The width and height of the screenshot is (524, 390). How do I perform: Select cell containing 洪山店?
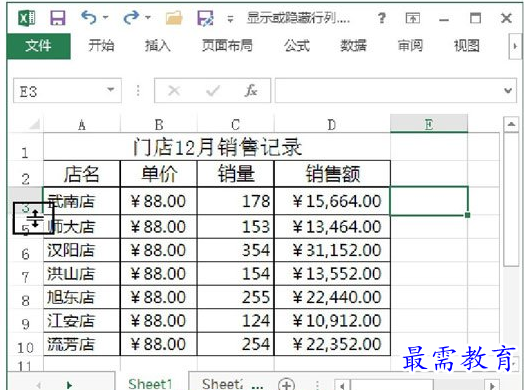pos(82,274)
